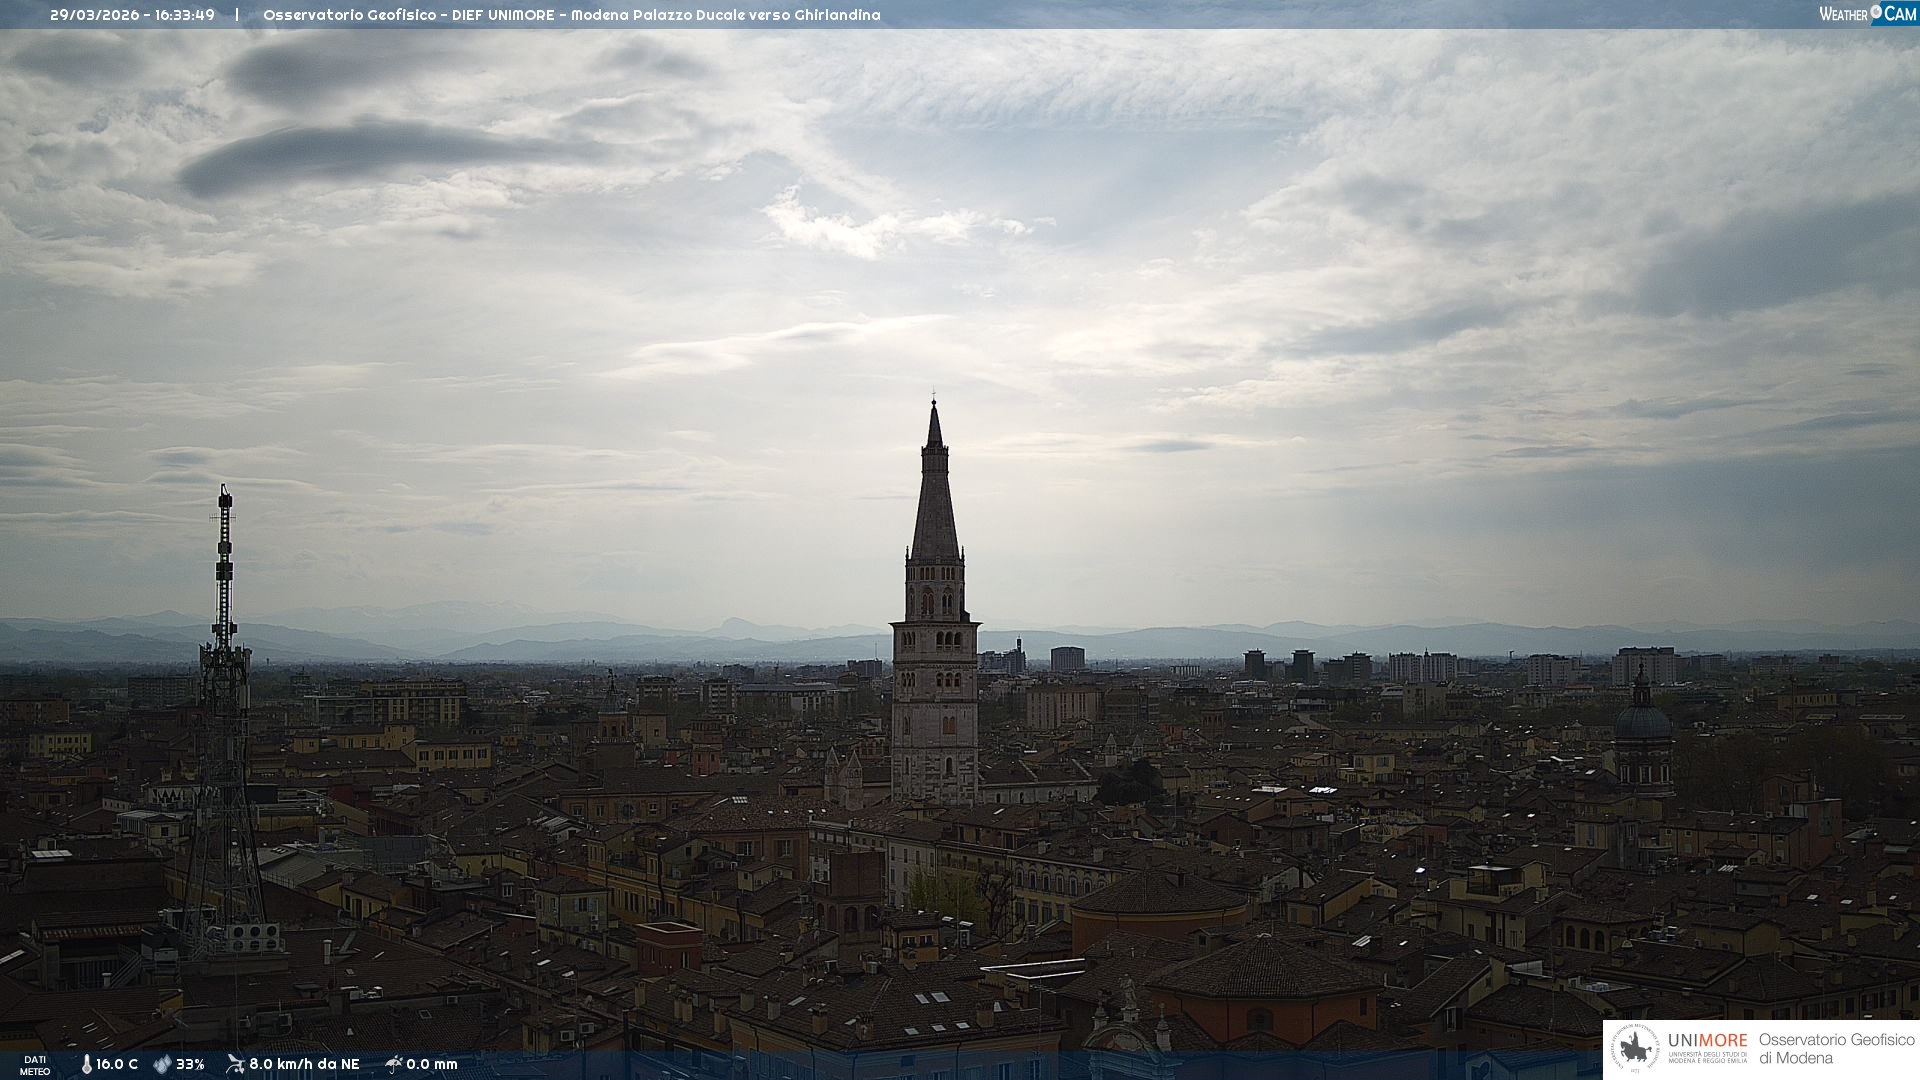The height and width of the screenshot is (1080, 1920).
Task: Click the UNIMORE horseman seal logo
Action: pos(1635,1049)
